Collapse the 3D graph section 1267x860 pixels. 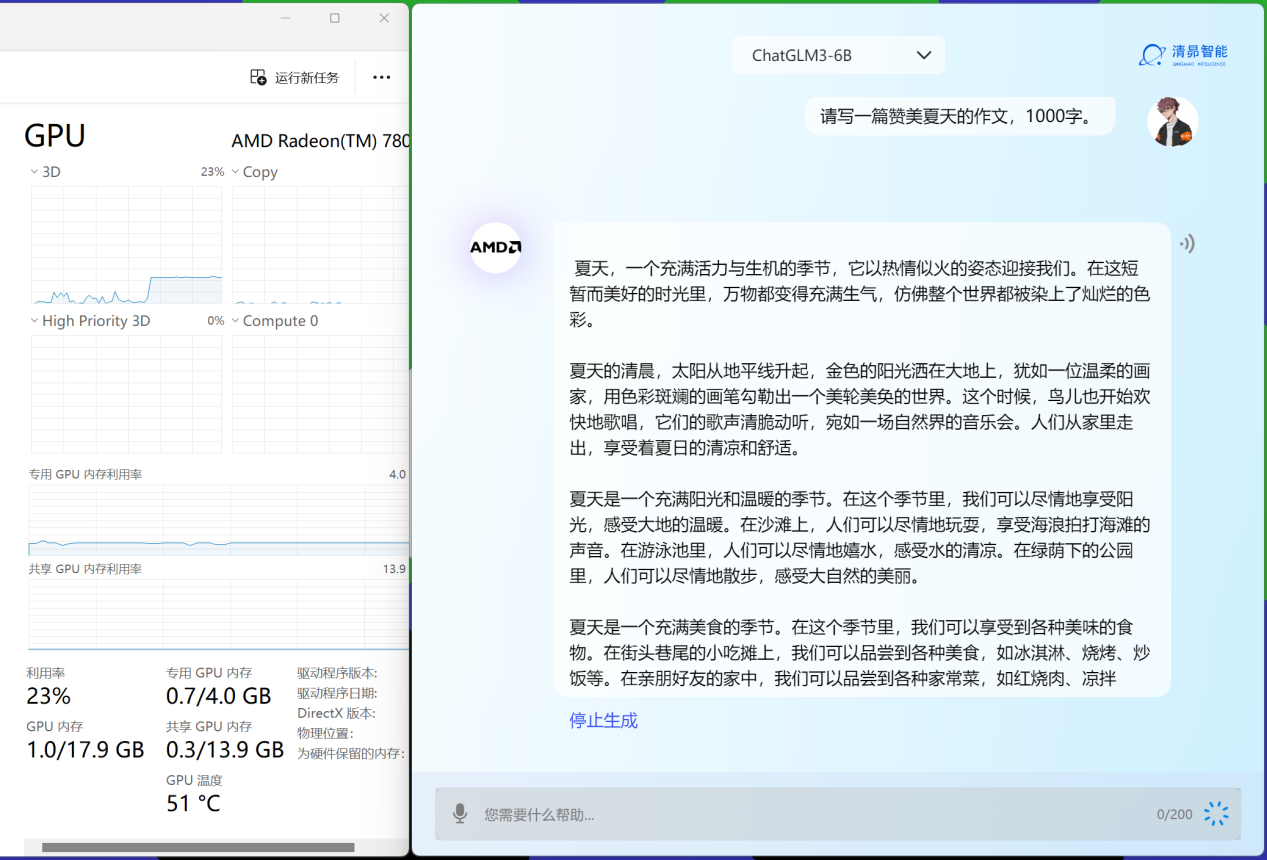35,171
